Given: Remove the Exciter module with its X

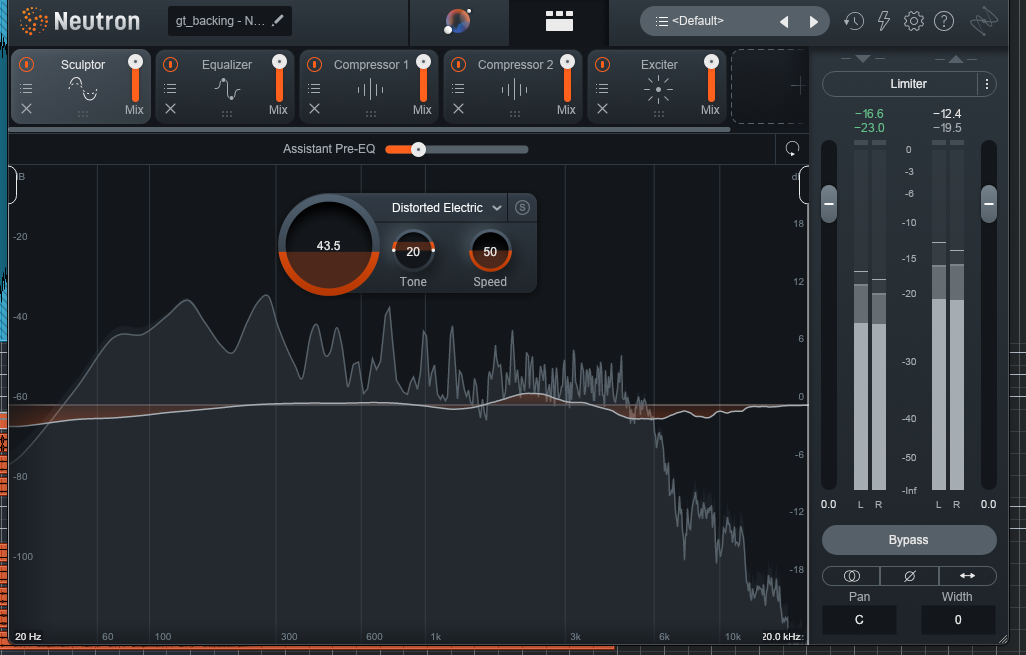Looking at the screenshot, I should click(x=602, y=109).
